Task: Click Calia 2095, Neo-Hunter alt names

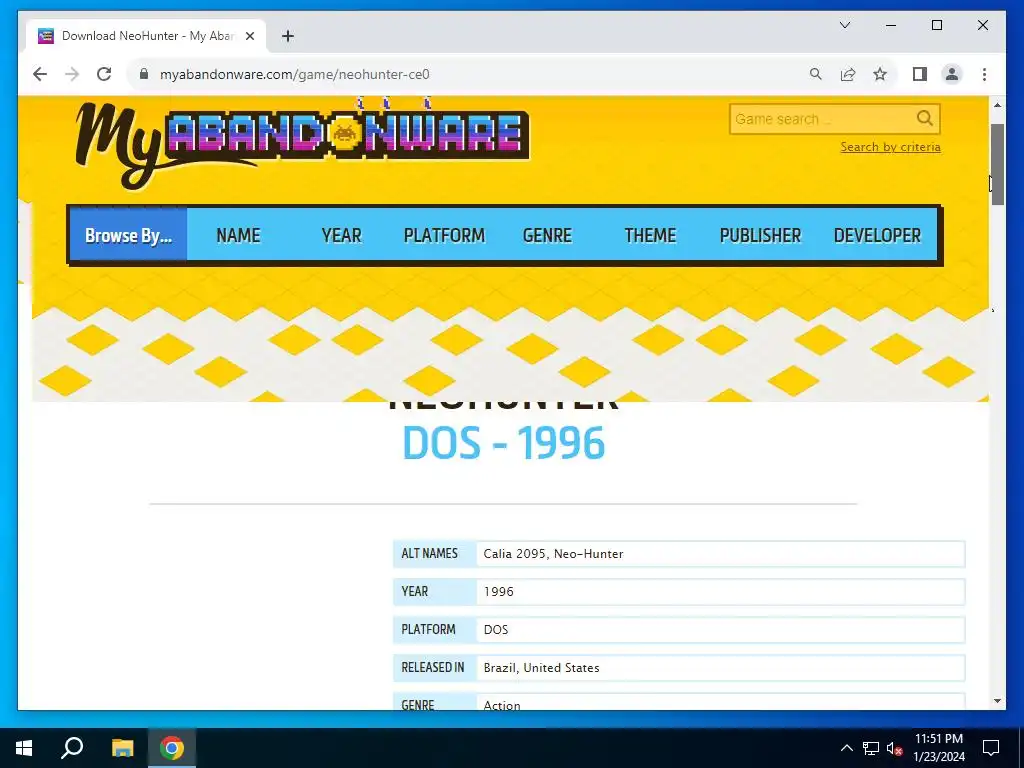Action: [553, 554]
